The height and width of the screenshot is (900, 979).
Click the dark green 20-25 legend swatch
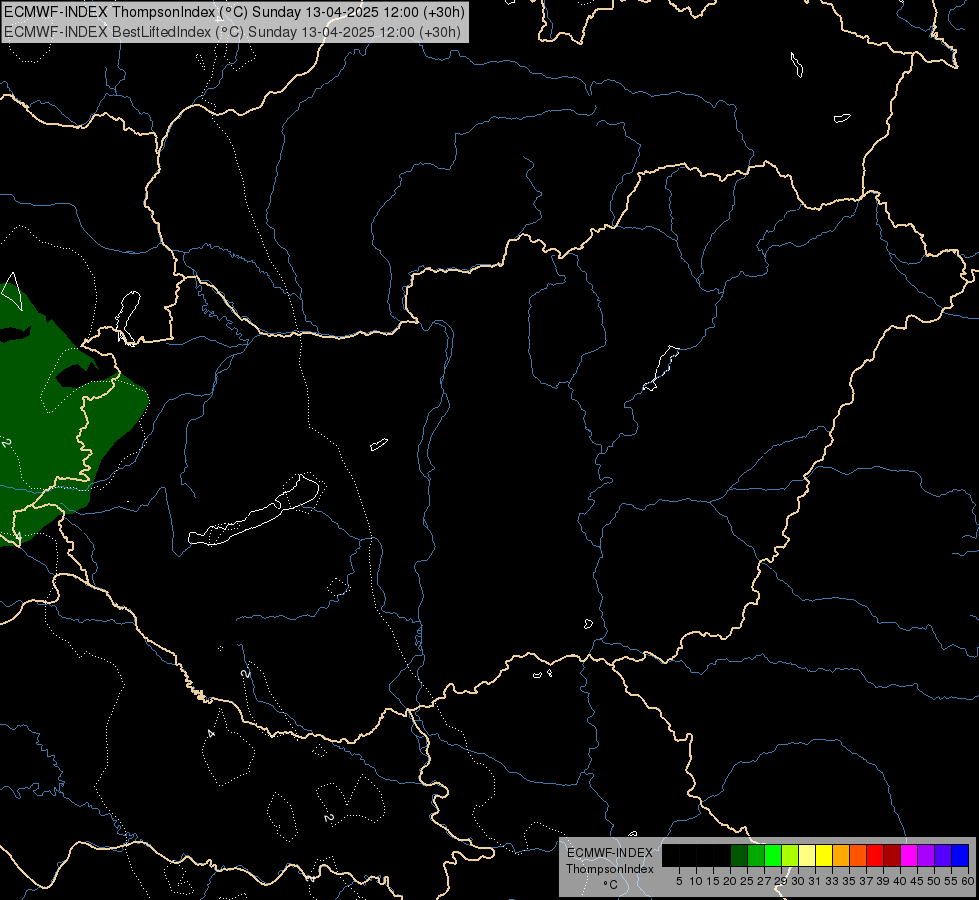tap(739, 855)
